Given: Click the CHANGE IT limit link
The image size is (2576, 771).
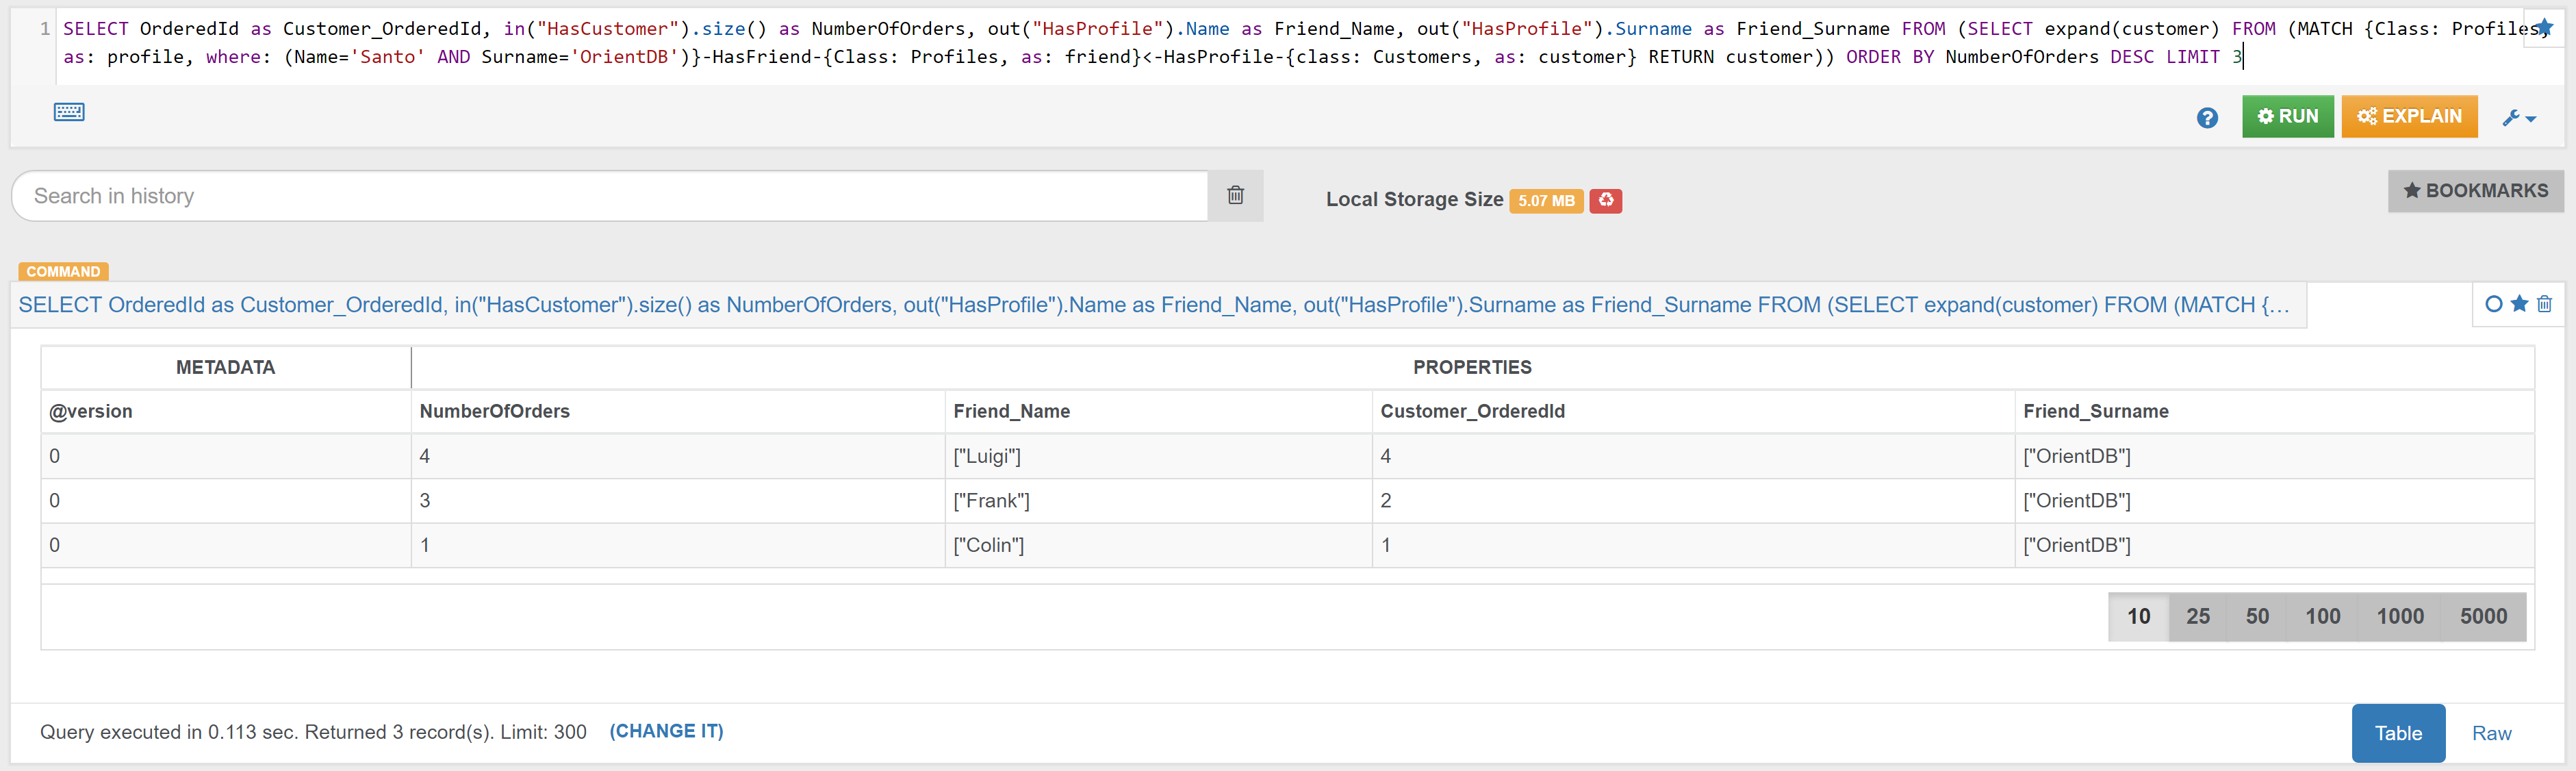Looking at the screenshot, I should coord(666,731).
